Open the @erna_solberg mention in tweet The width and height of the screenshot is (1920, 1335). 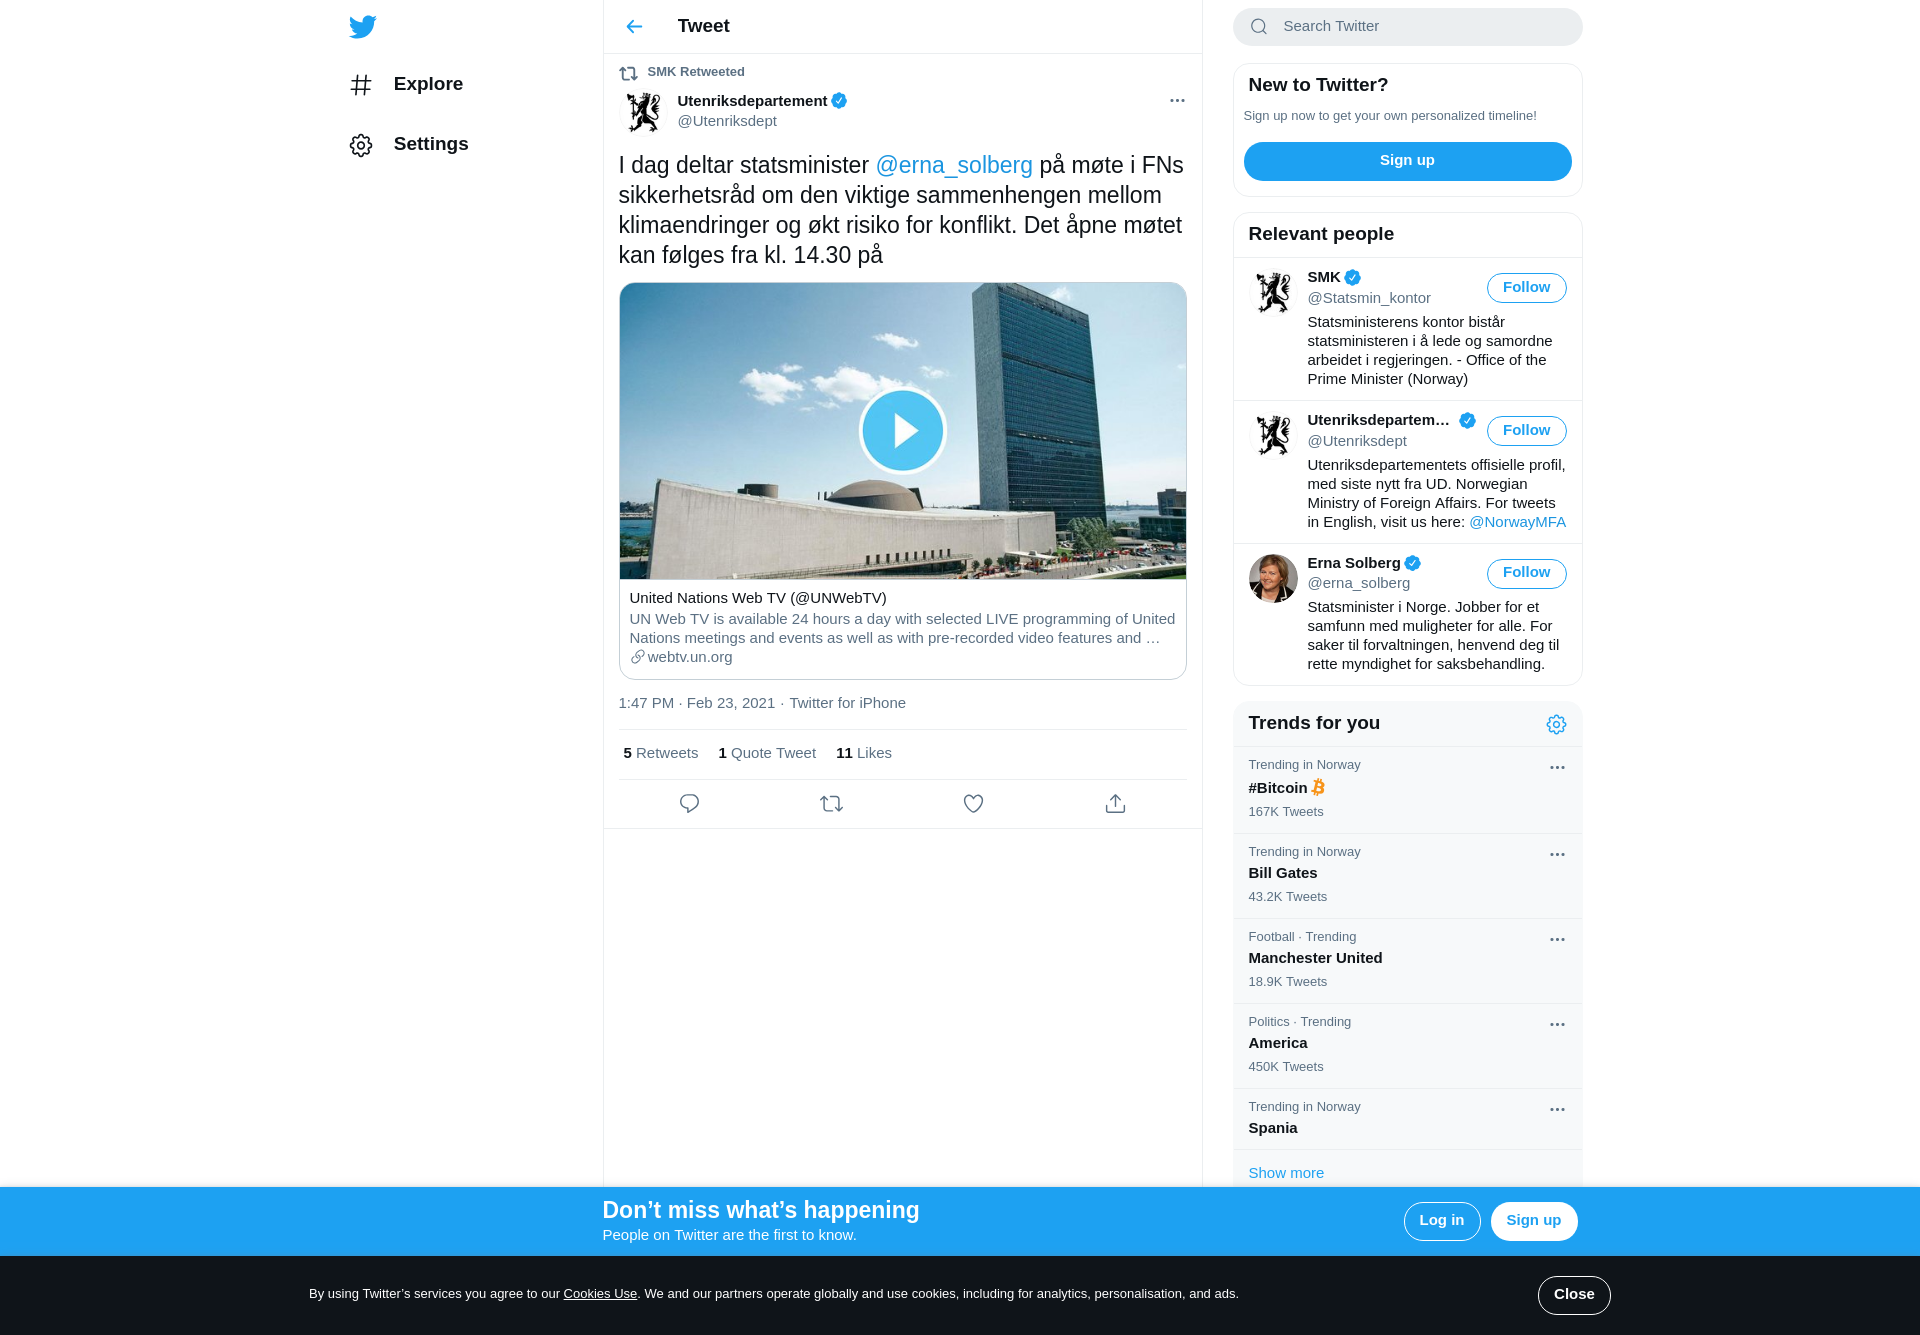tap(954, 165)
